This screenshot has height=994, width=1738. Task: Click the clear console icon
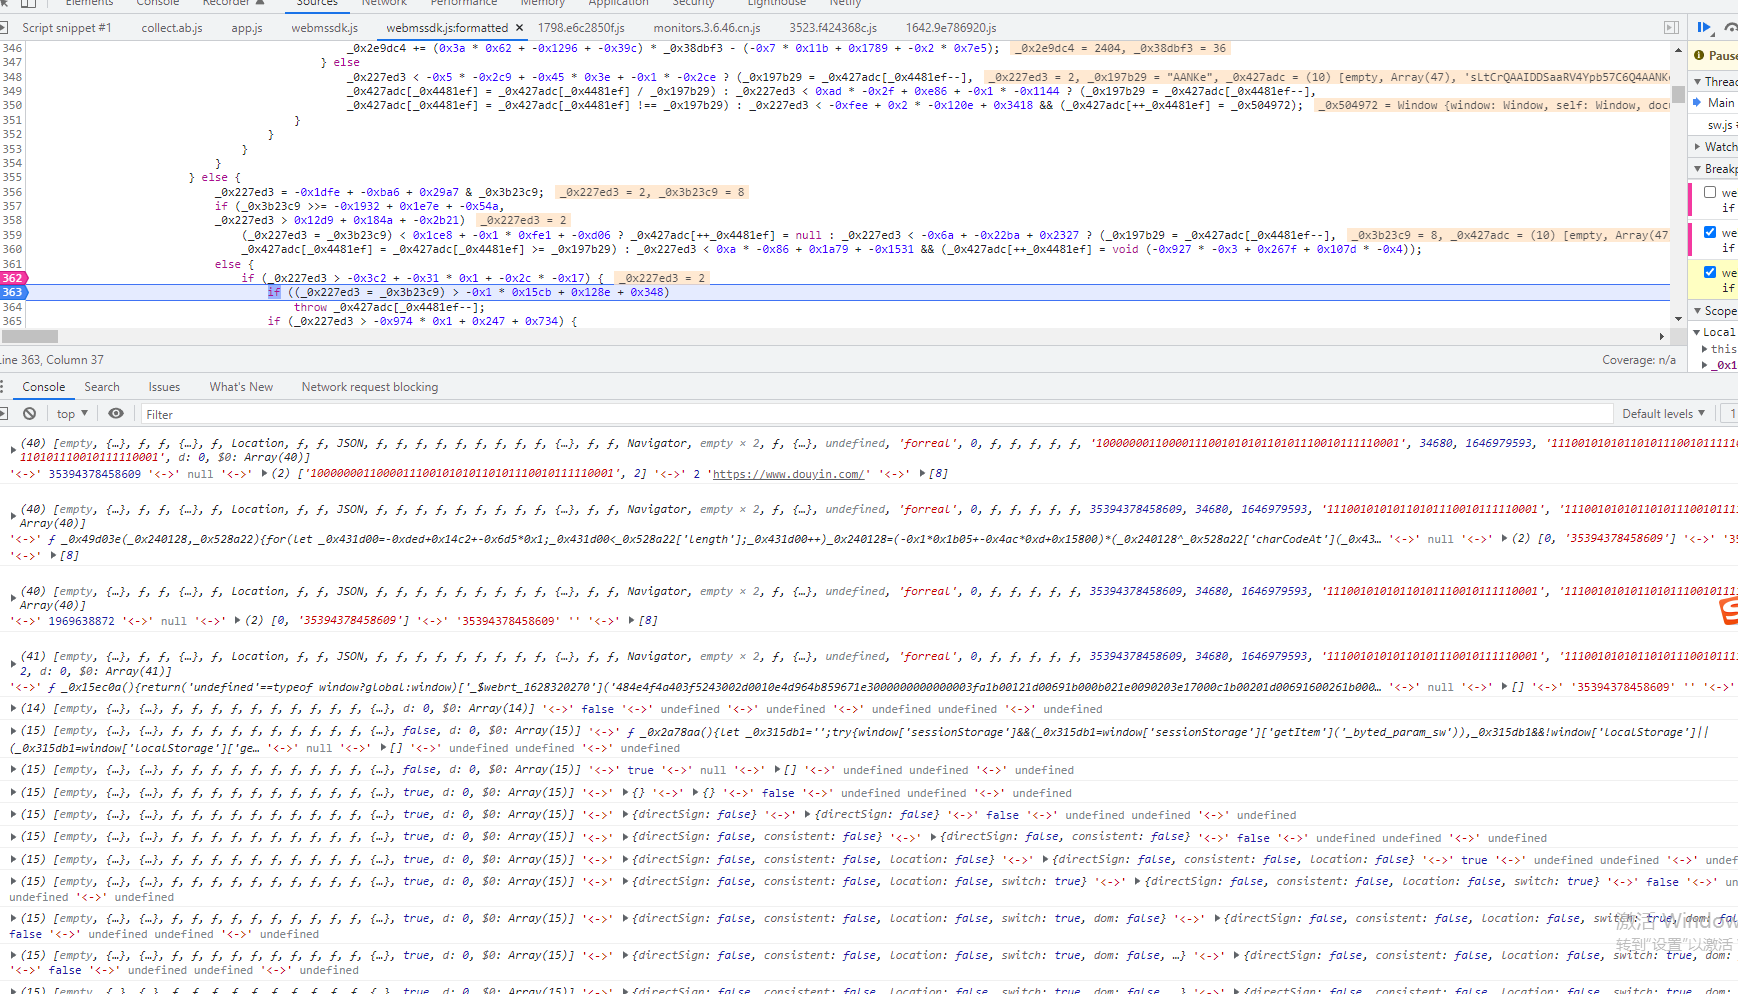click(30, 413)
